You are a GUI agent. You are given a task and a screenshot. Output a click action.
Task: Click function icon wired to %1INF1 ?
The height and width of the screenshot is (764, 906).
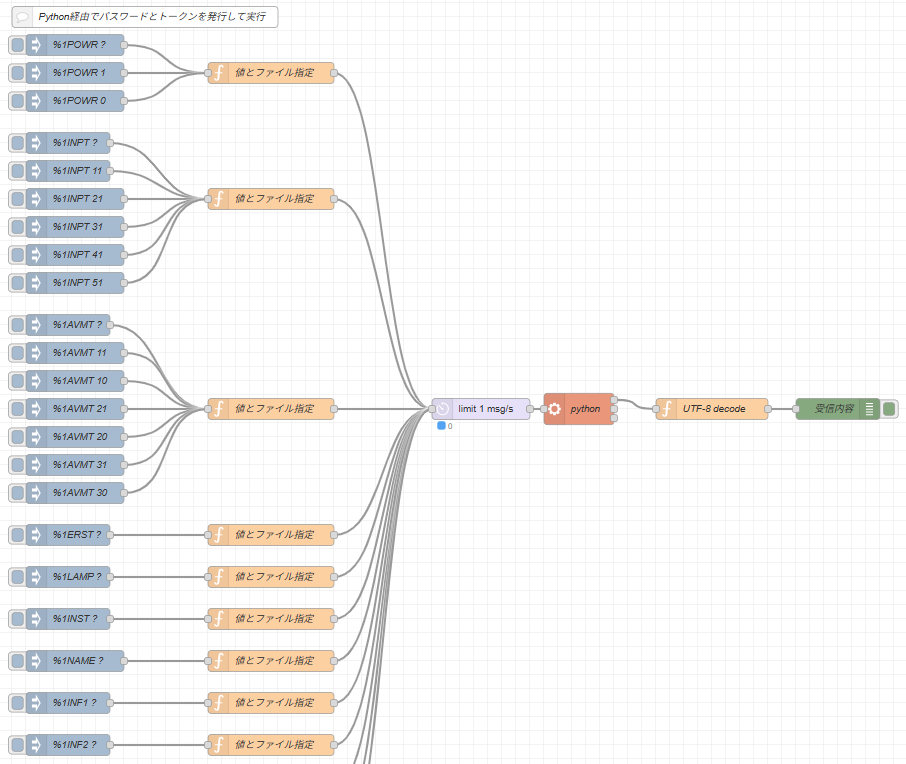pos(218,703)
